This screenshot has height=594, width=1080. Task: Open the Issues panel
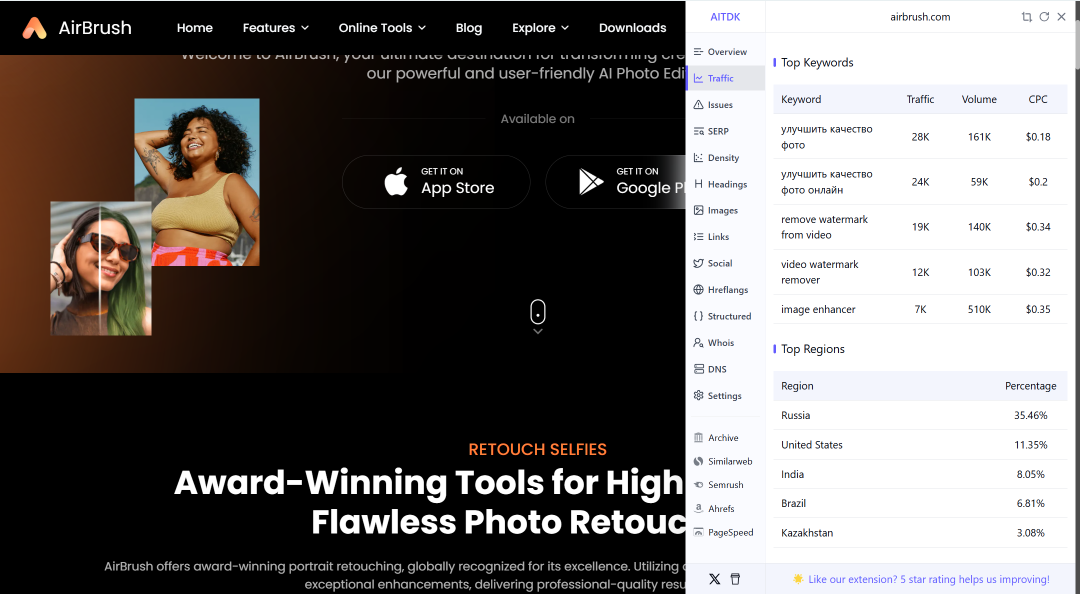pos(726,105)
